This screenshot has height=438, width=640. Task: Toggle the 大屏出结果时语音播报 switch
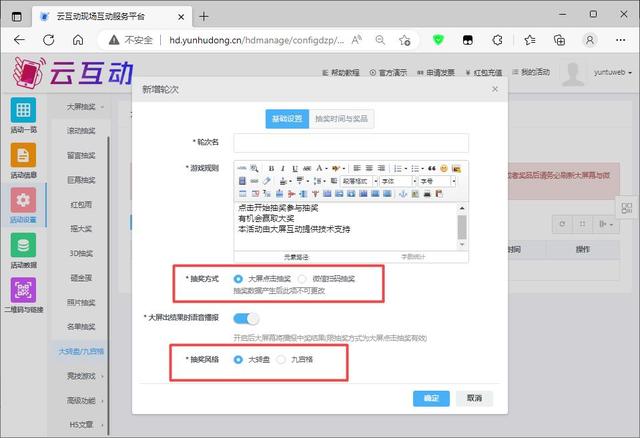coord(246,319)
